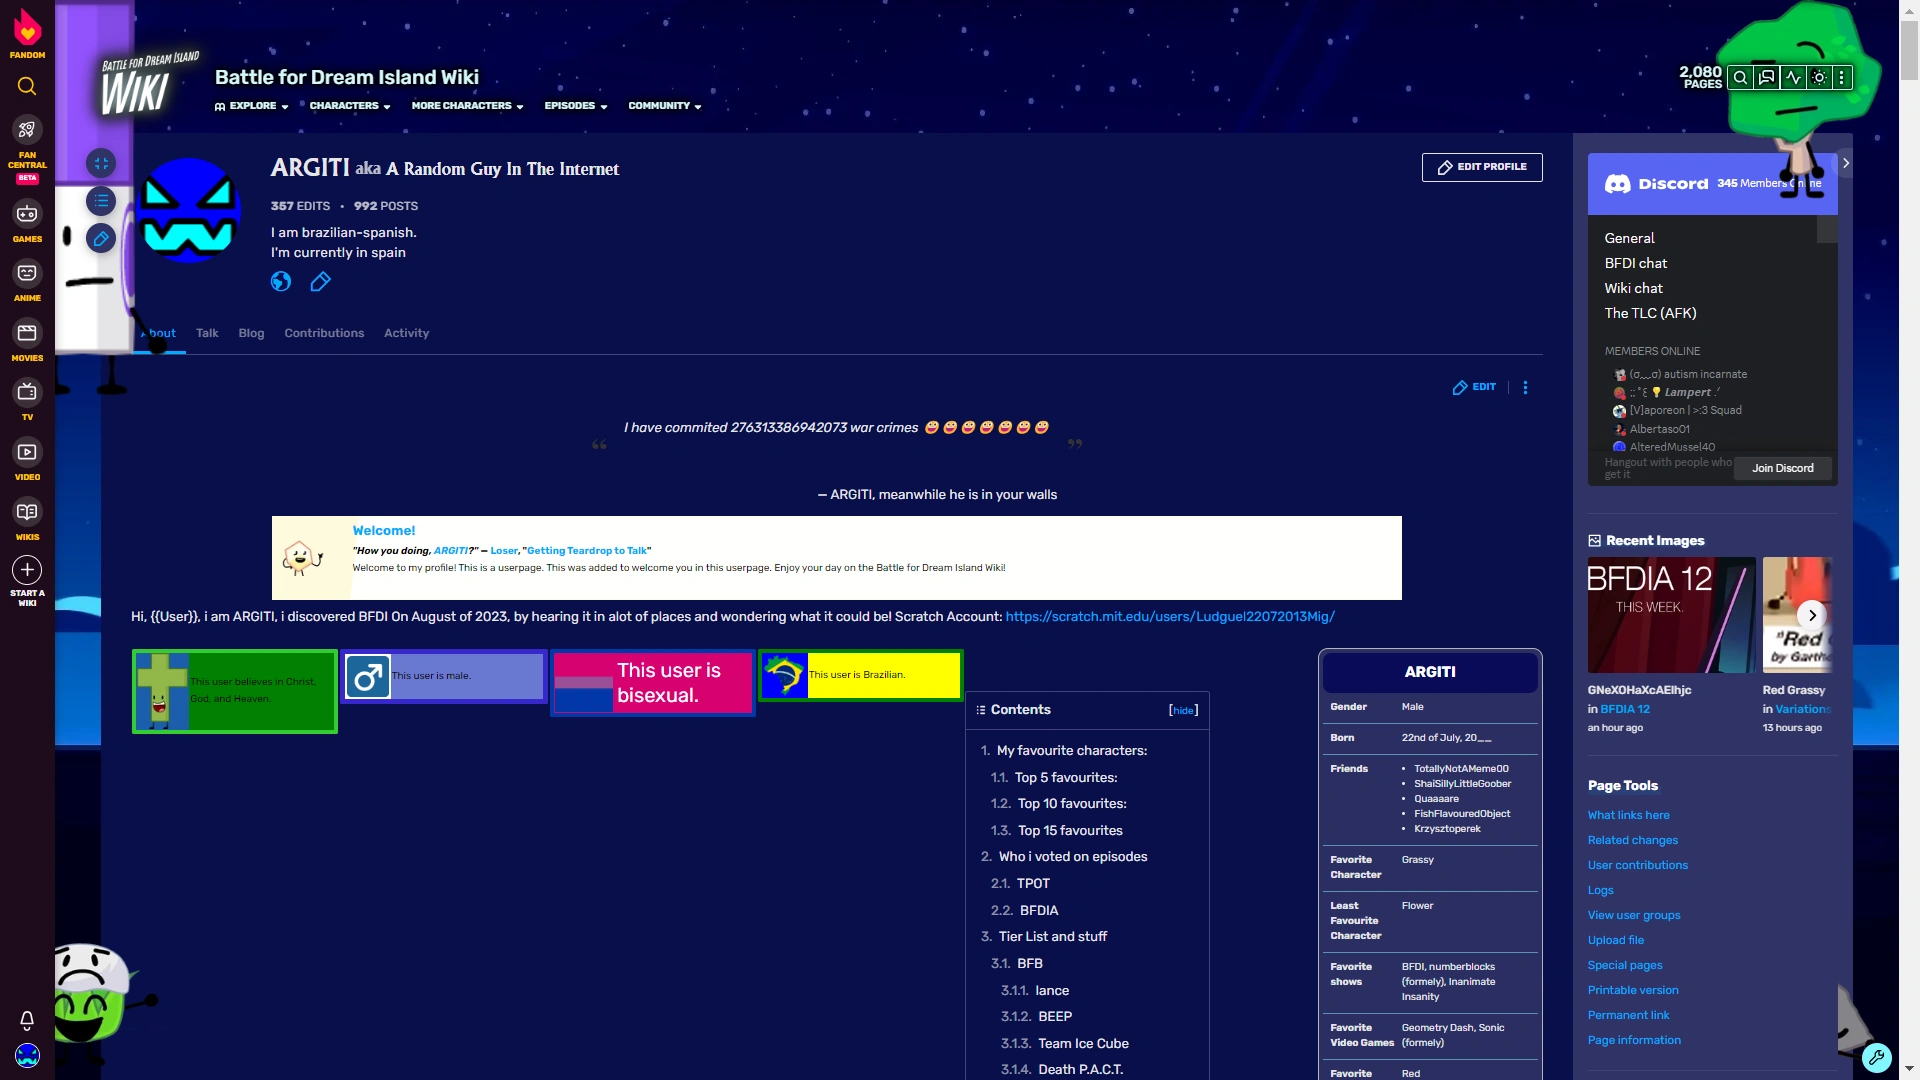Open the Scratch account link
The image size is (1920, 1080).
tap(1170, 617)
